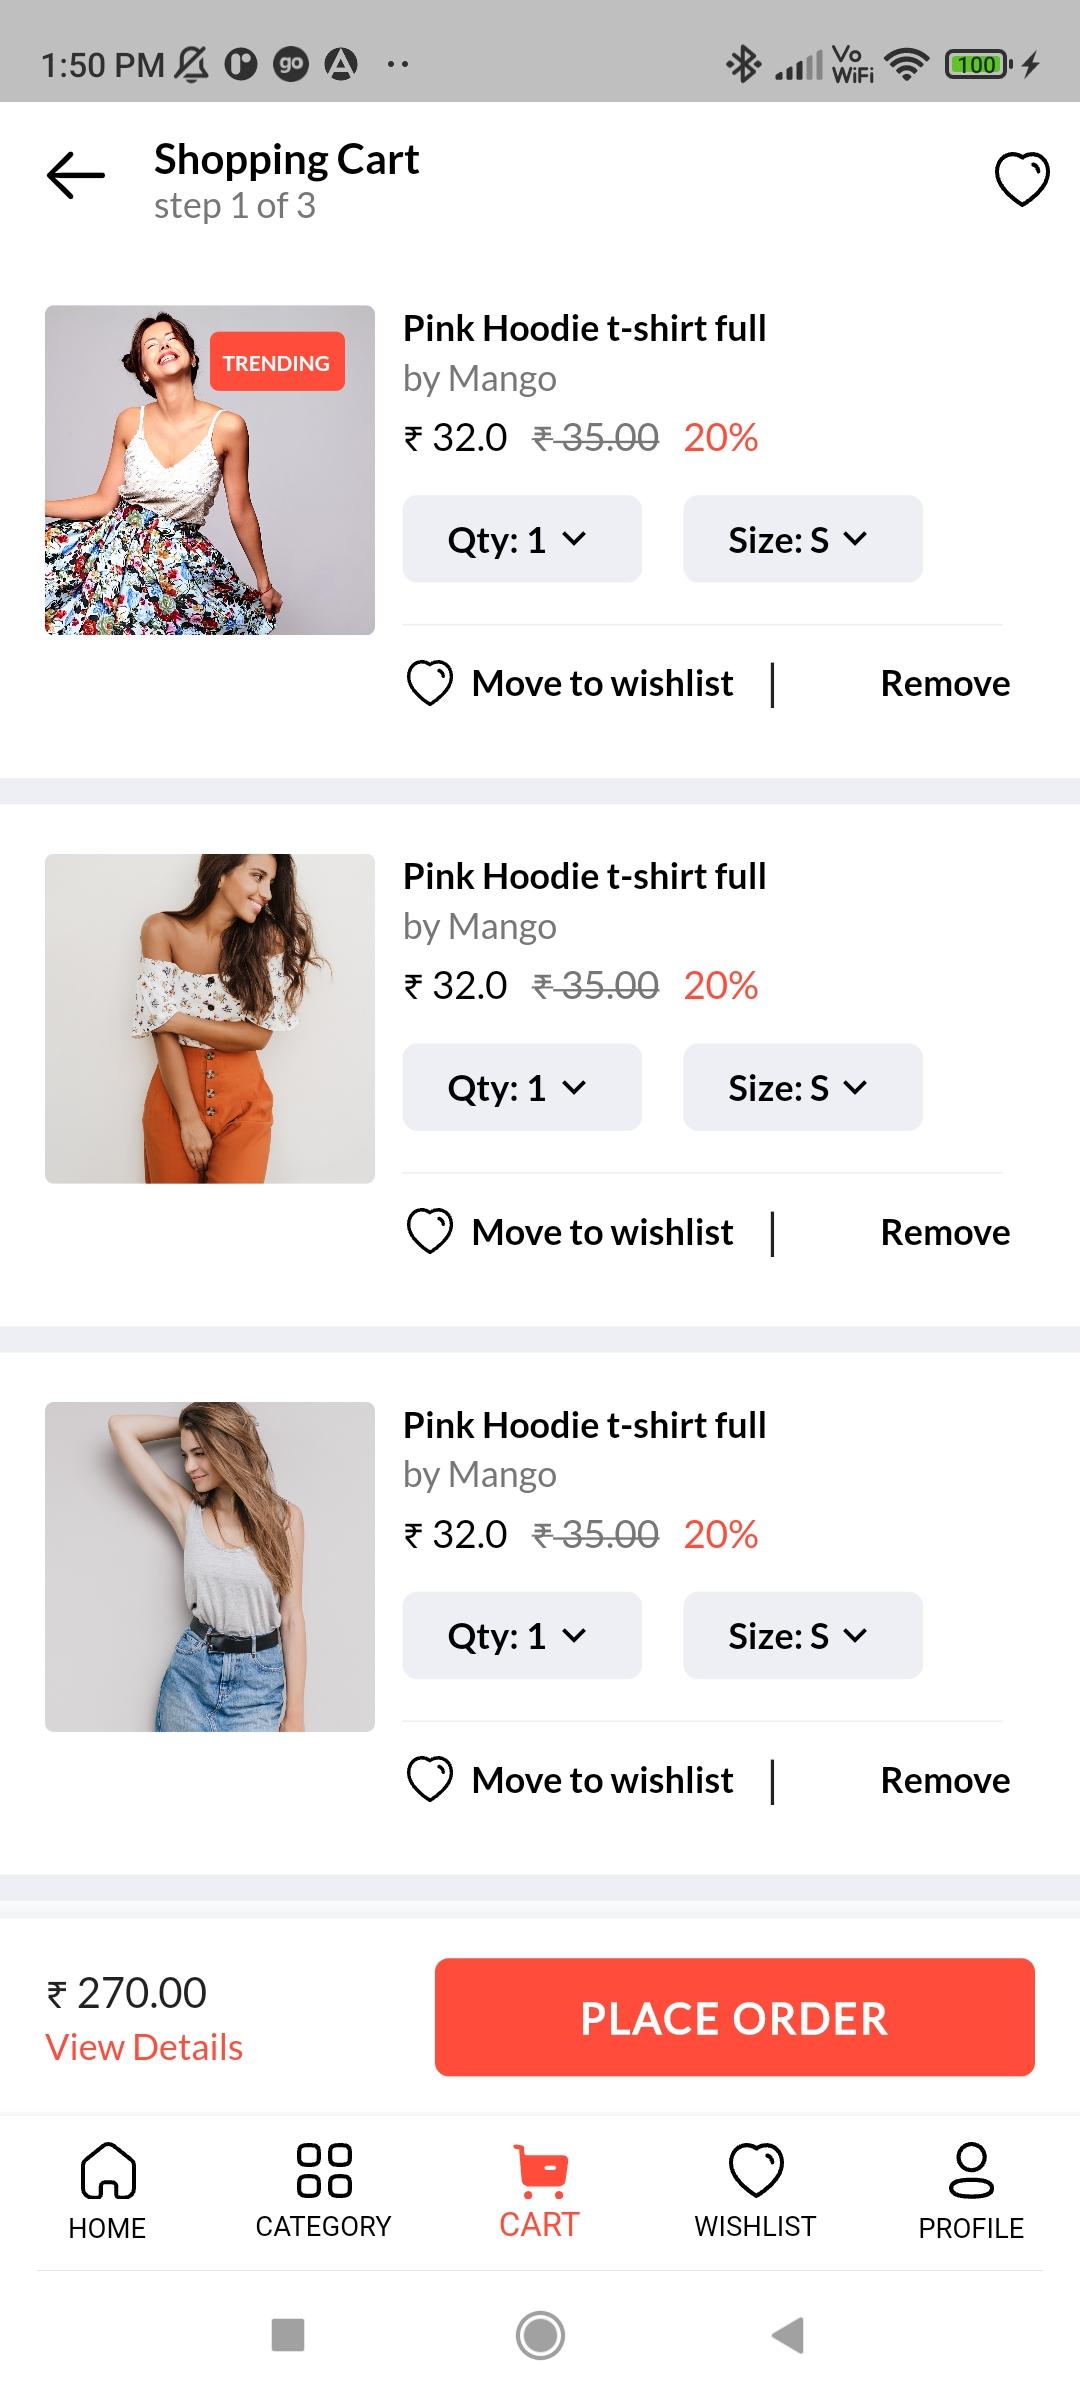The width and height of the screenshot is (1080, 2400).
Task: Tap heart icon on third cart item
Action: pyautogui.click(x=430, y=1780)
